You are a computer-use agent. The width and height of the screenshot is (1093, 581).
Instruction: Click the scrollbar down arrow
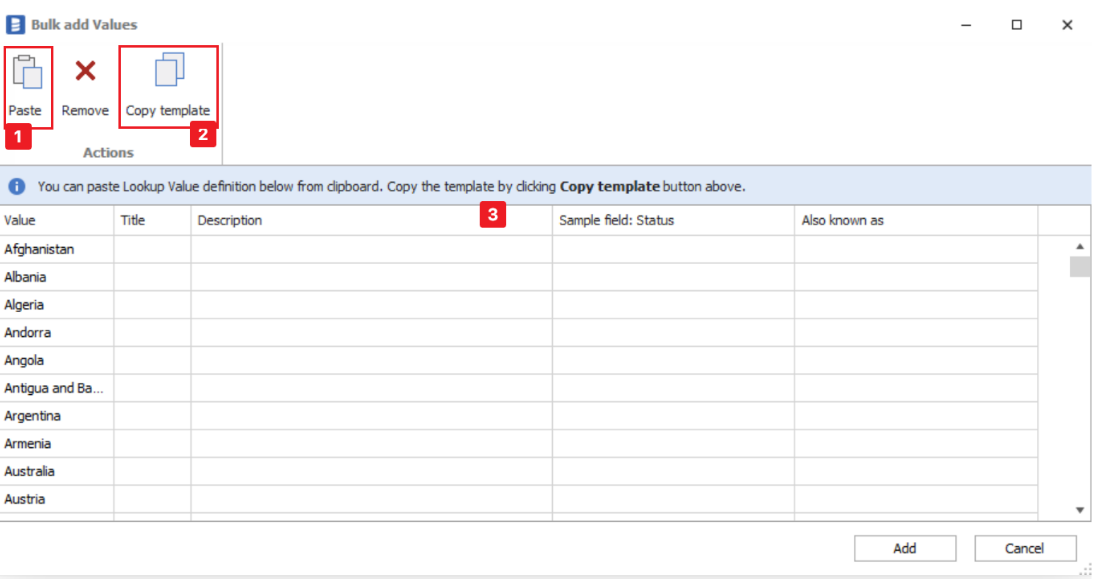[1080, 510]
